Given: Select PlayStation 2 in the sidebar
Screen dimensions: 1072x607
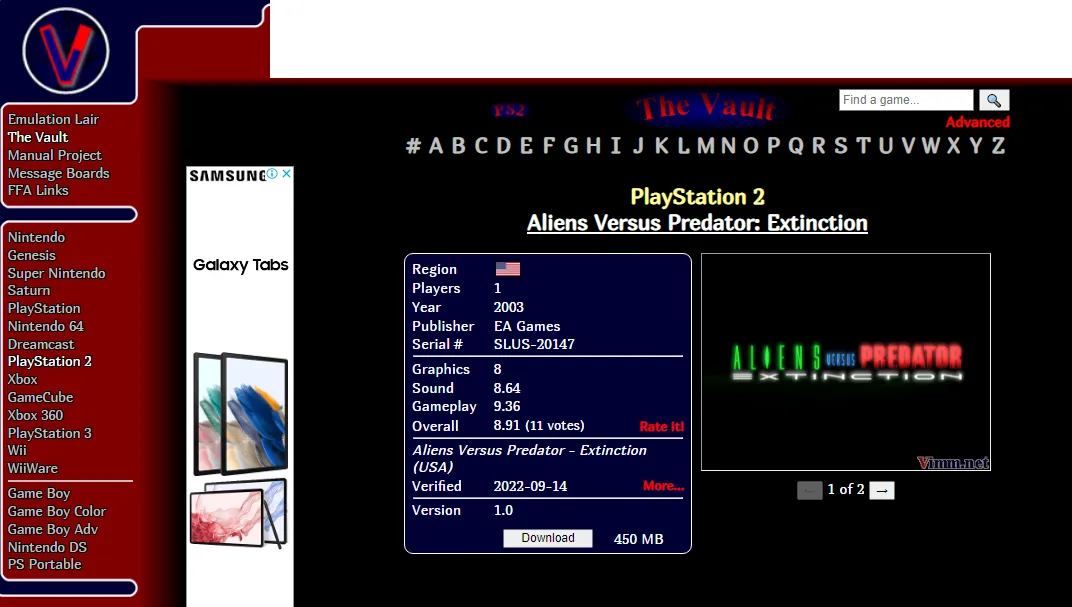Looking at the screenshot, I should pos(50,362).
